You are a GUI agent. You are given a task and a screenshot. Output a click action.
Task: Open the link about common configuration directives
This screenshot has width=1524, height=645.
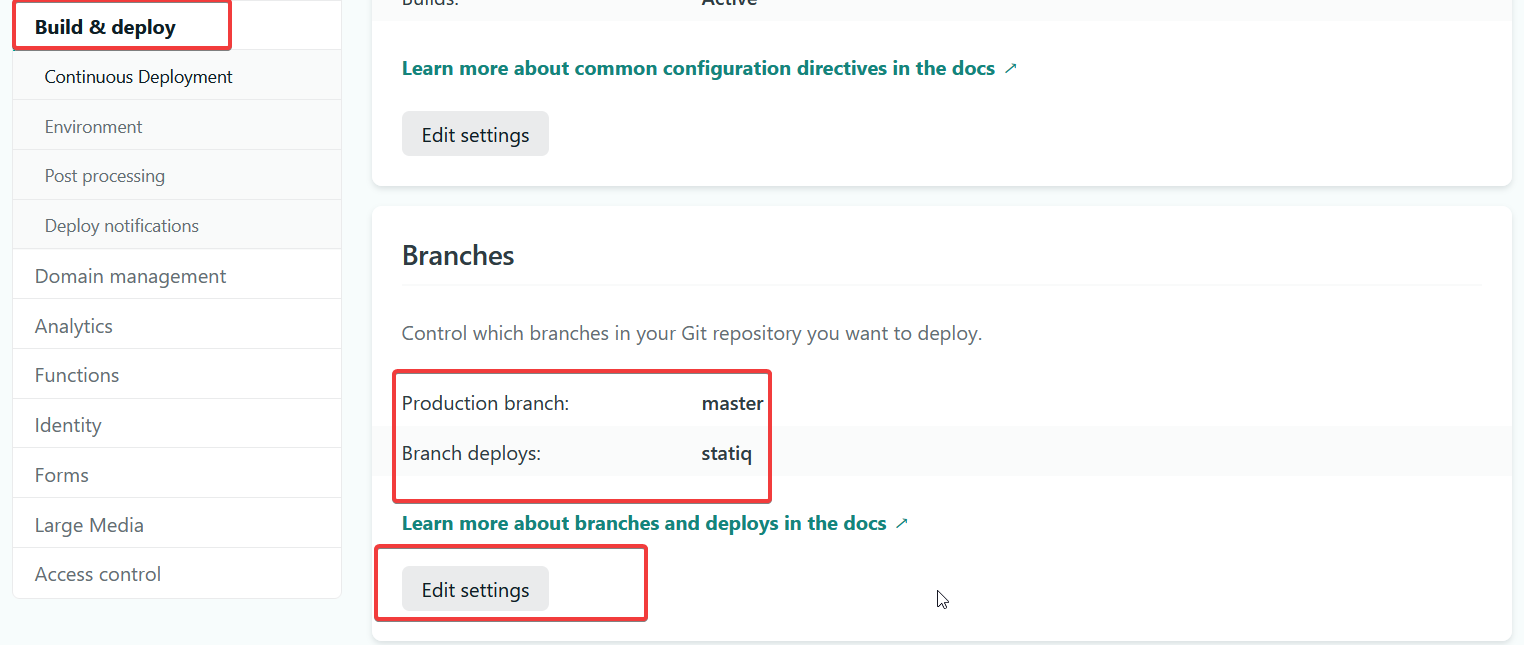pos(698,69)
